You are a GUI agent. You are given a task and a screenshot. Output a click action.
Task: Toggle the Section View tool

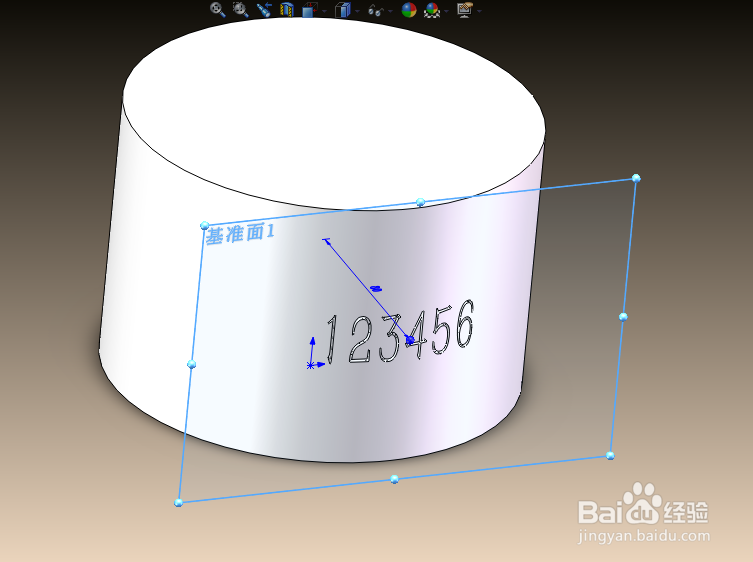(x=287, y=10)
